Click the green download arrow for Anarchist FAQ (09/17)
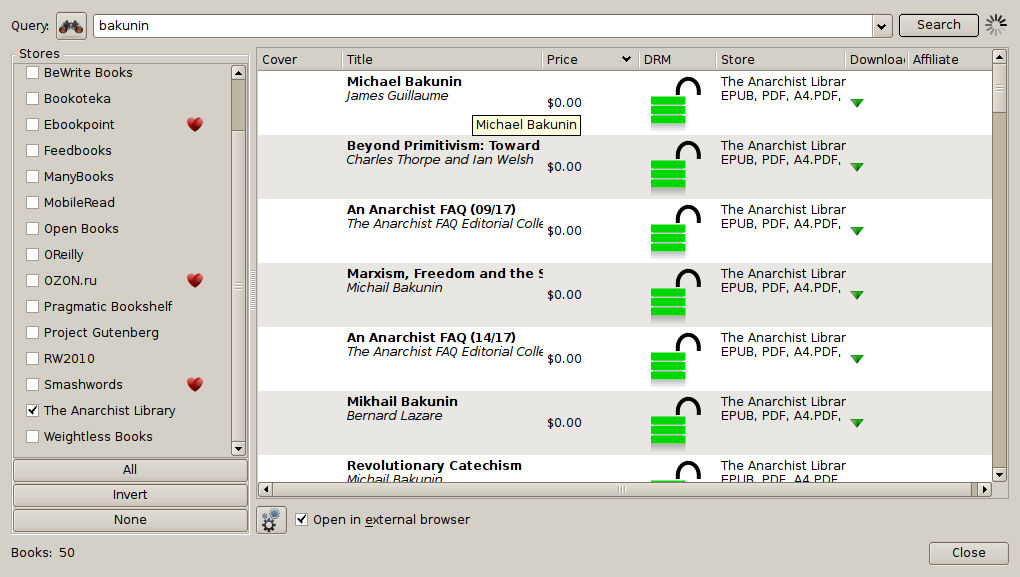 (x=857, y=231)
